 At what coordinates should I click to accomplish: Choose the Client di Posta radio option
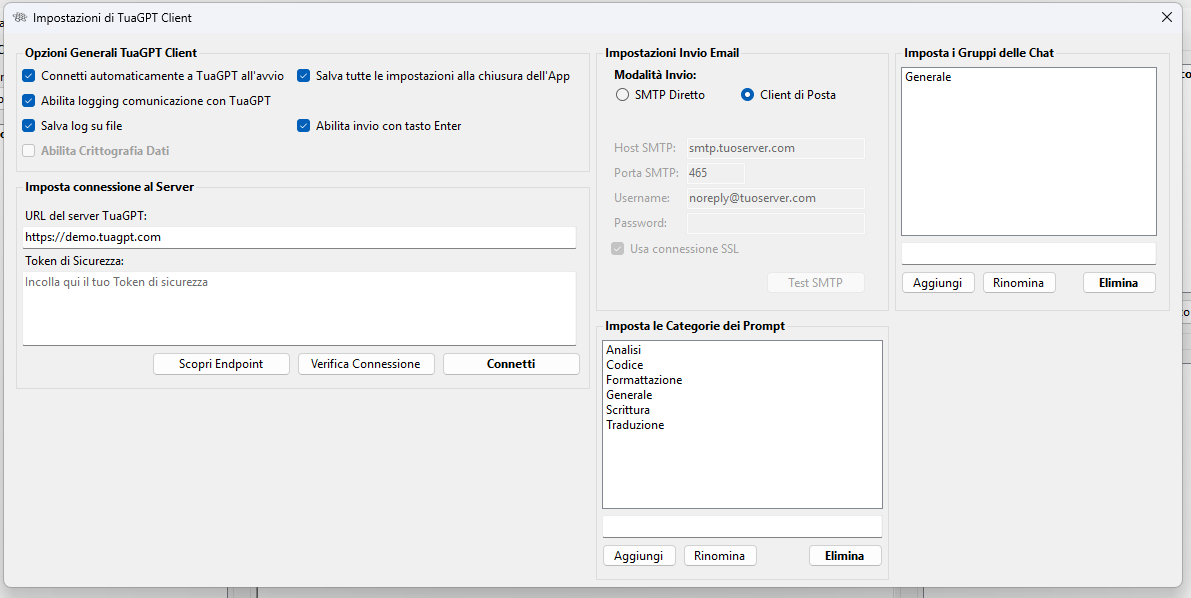tap(747, 95)
